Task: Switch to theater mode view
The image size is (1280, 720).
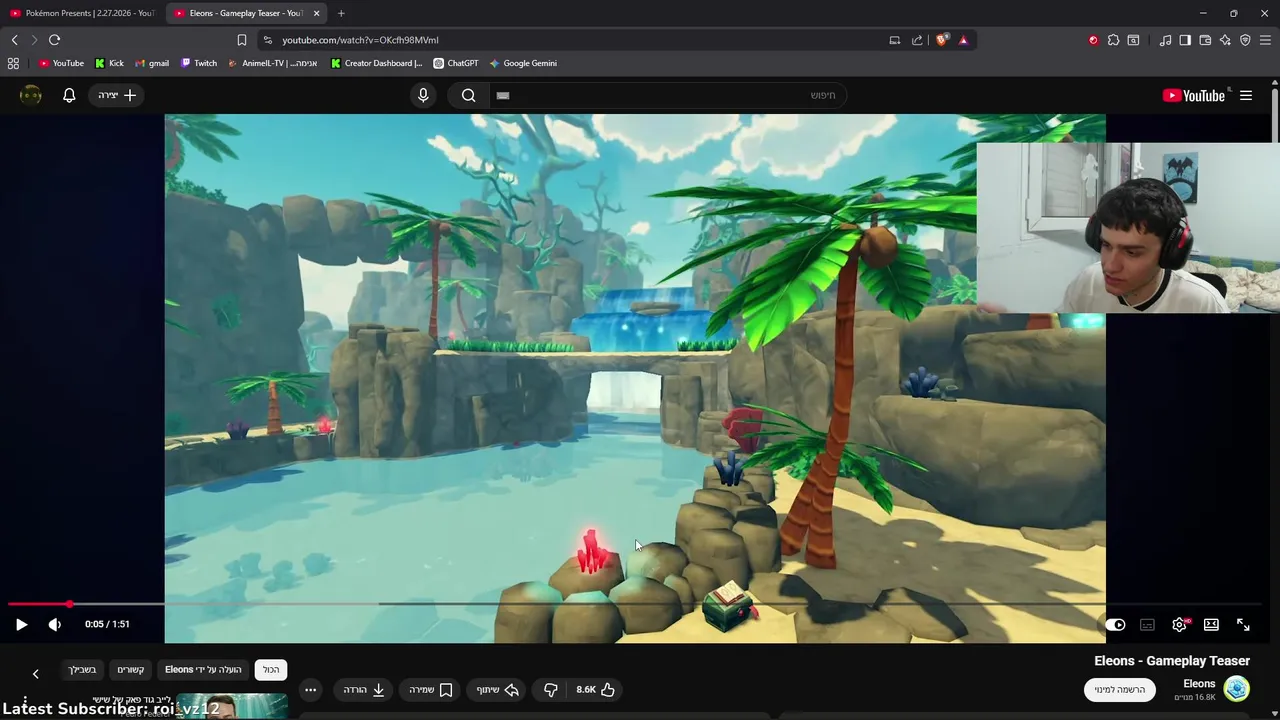Action: pos(1211,625)
